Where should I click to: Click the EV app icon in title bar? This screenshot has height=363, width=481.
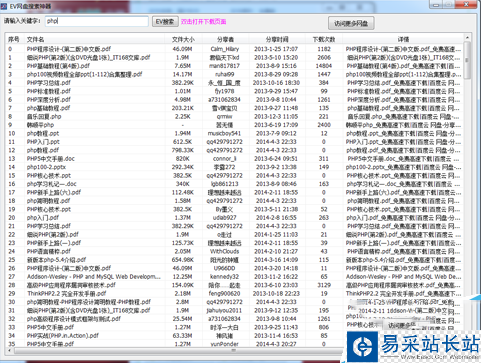point(4,6)
